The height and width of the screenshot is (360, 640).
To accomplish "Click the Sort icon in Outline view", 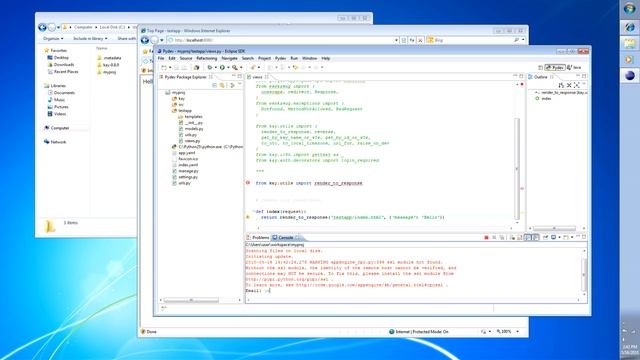I will tap(561, 85).
